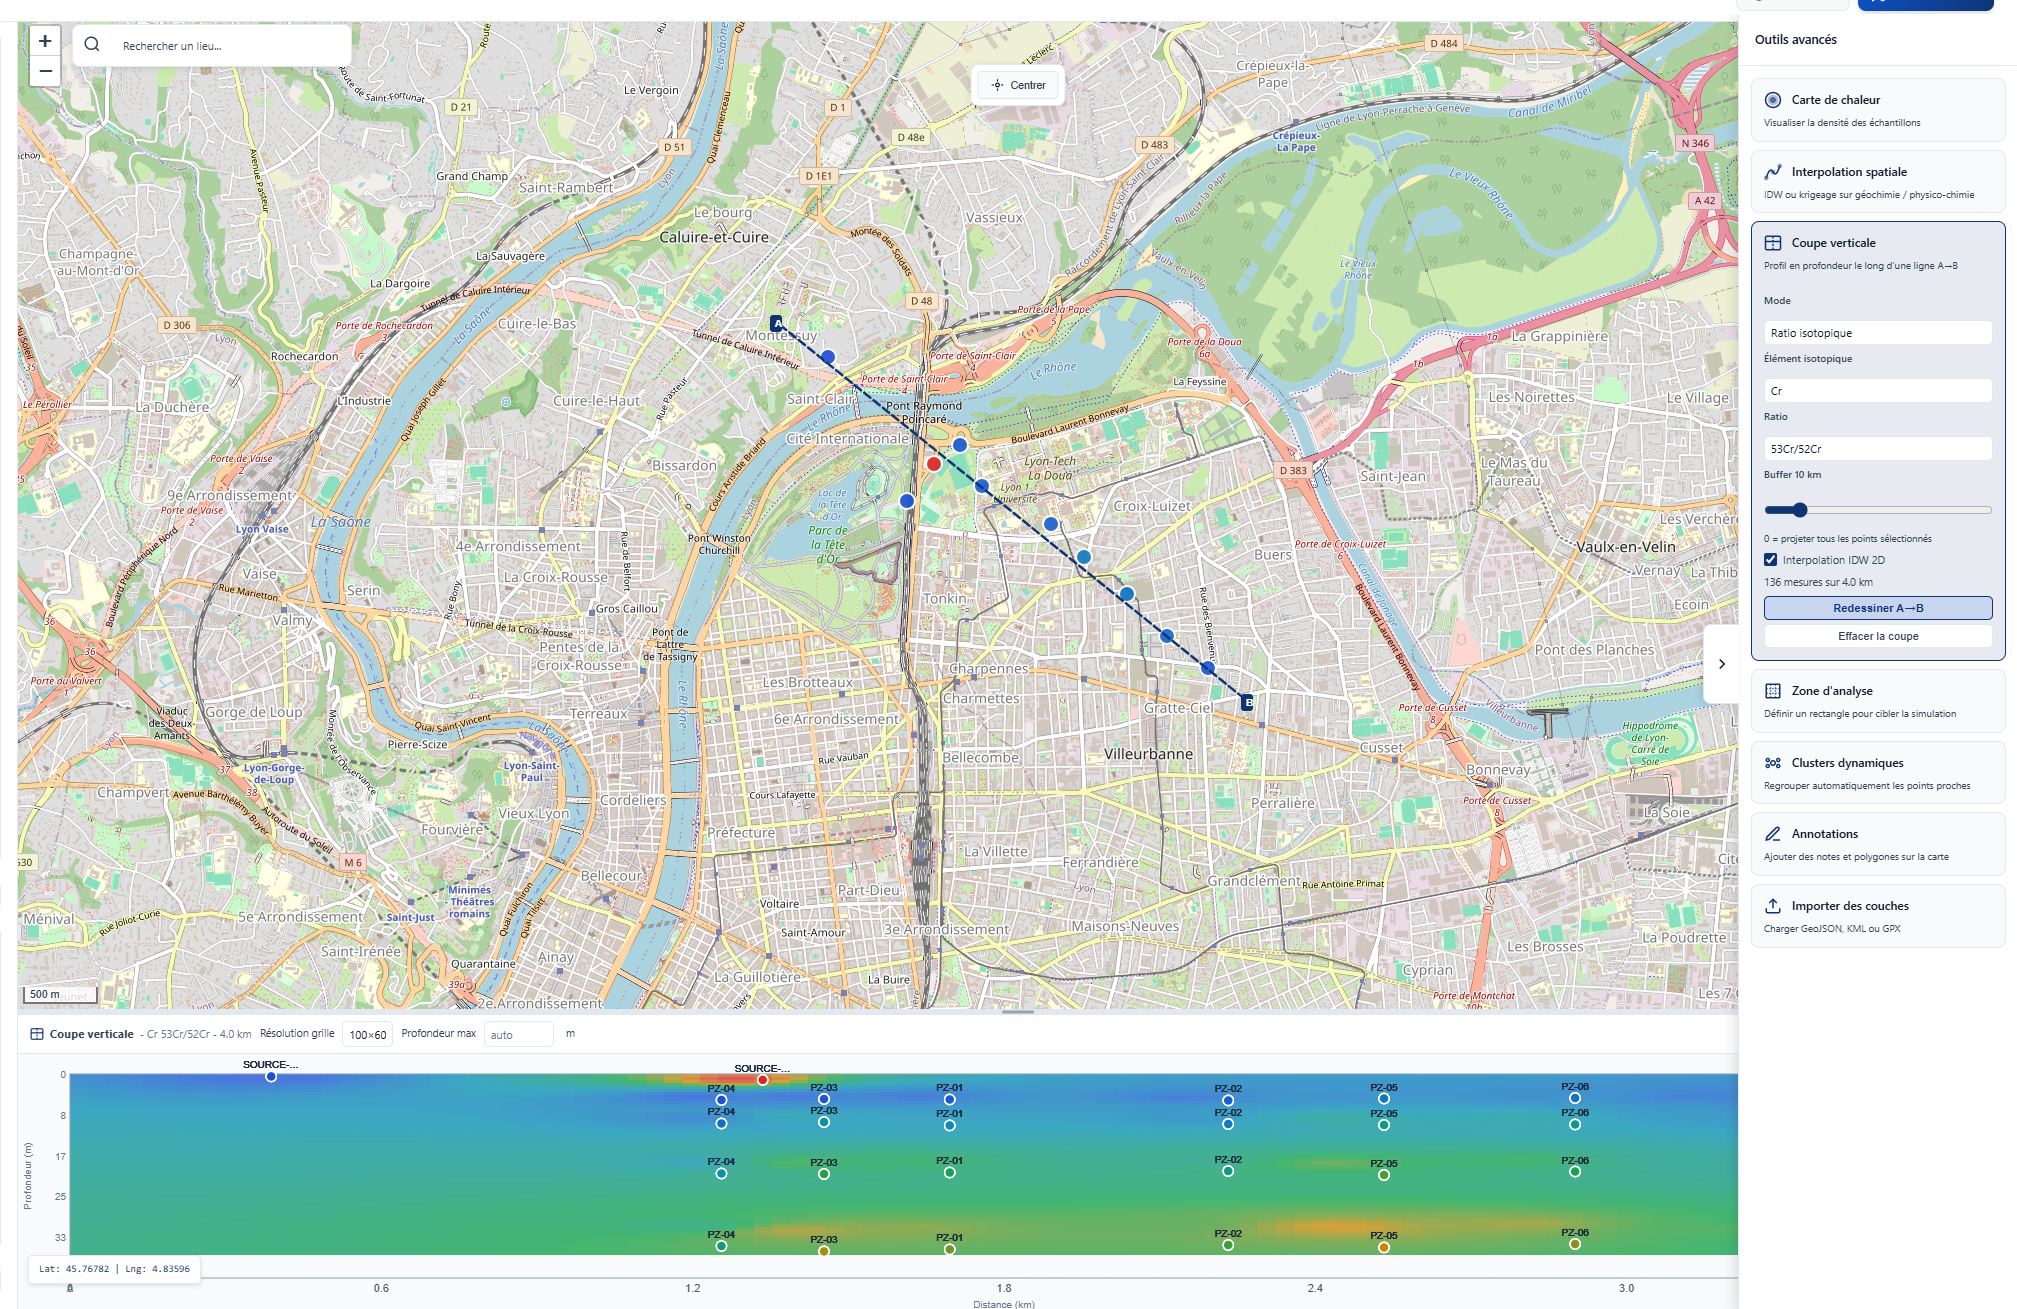Click the Centrer button on the map
The height and width of the screenshot is (1309, 2017).
coord(1018,85)
